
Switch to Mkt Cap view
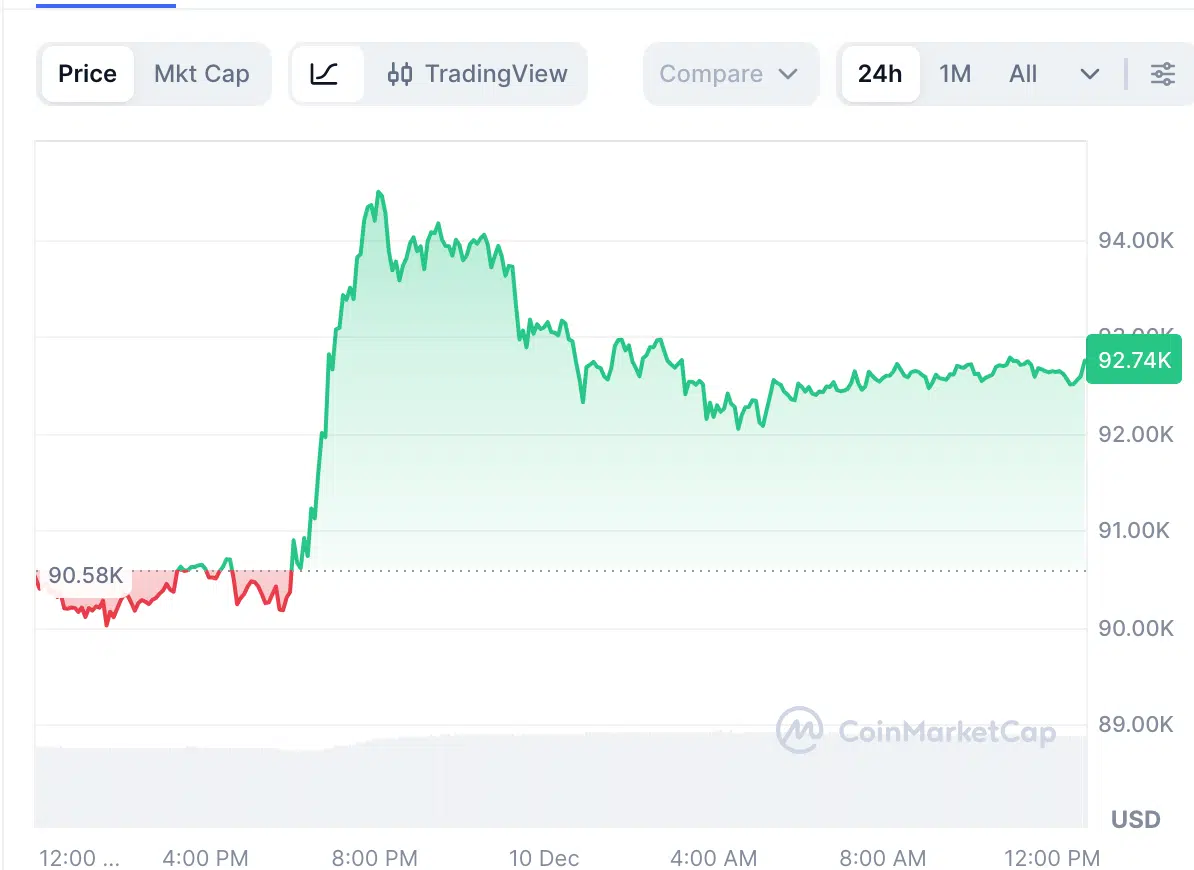tap(201, 74)
